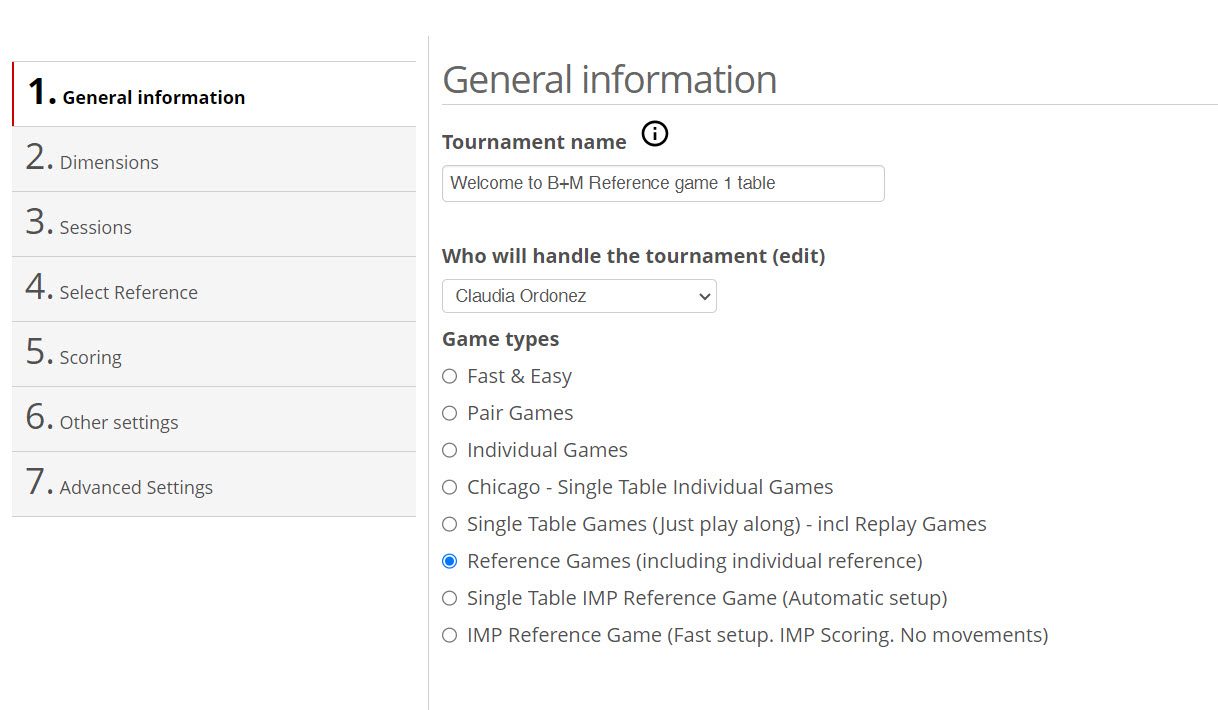Viewport: 1218px width, 710px height.
Task: Select Individual Games option
Action: [449, 450]
